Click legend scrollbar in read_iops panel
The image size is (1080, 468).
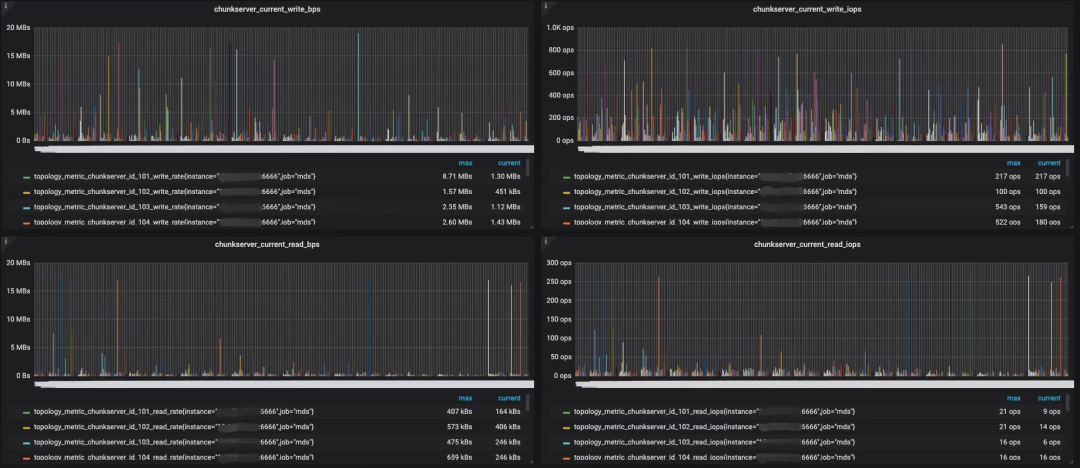point(1068,403)
